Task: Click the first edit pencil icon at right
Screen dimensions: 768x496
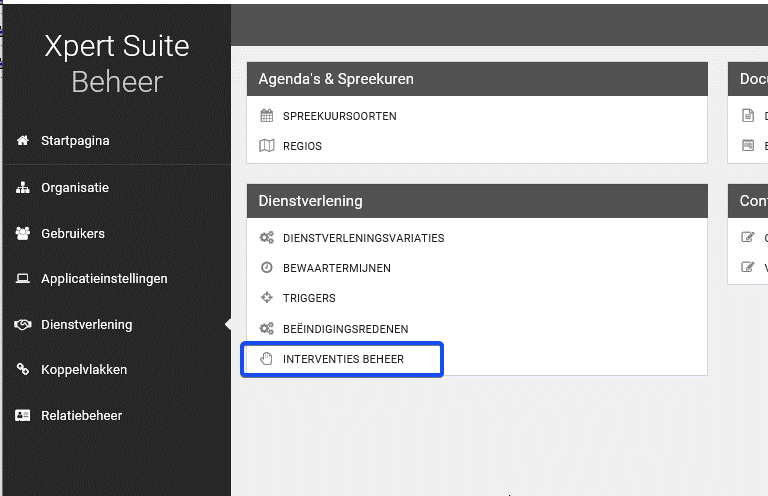Action: (747, 238)
